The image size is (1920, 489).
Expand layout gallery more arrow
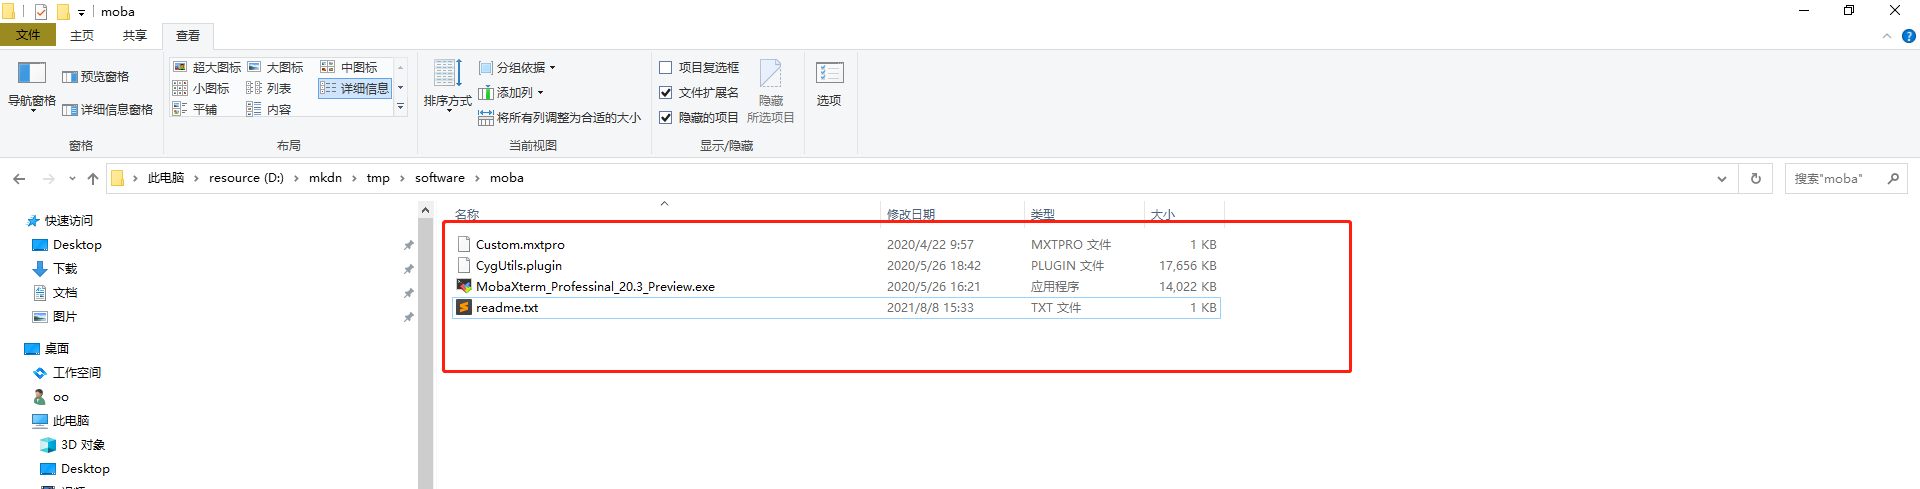[400, 107]
